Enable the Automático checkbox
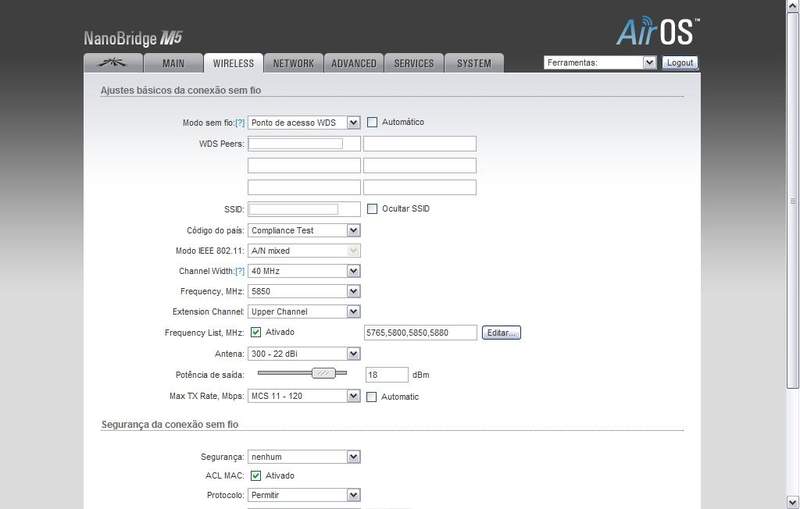800x509 pixels. click(x=372, y=122)
